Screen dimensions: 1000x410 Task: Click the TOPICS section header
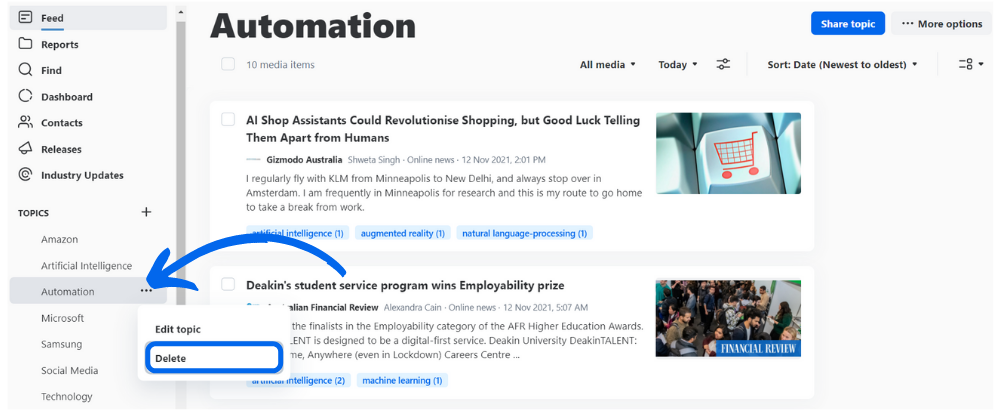(33, 213)
